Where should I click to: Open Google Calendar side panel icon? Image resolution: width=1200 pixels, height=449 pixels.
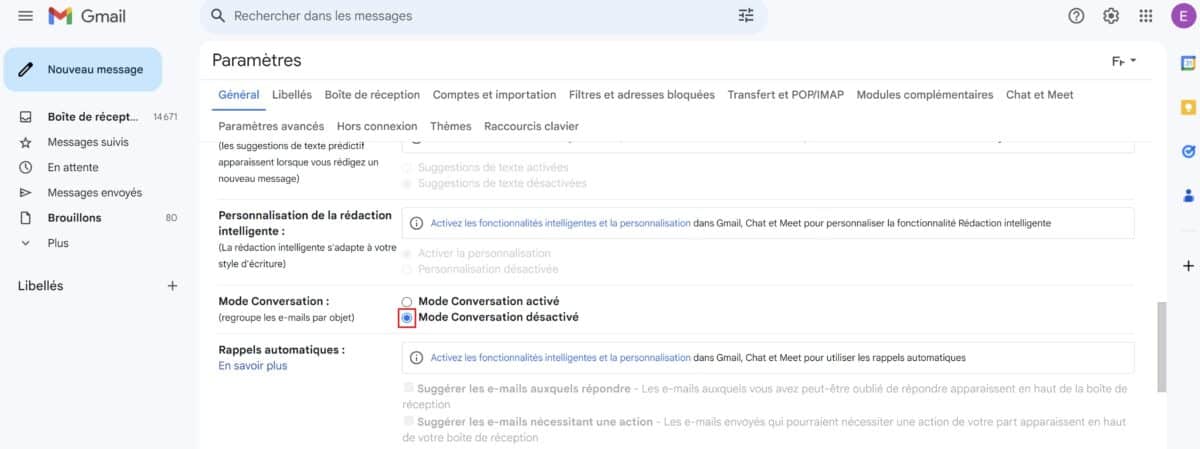1188,62
